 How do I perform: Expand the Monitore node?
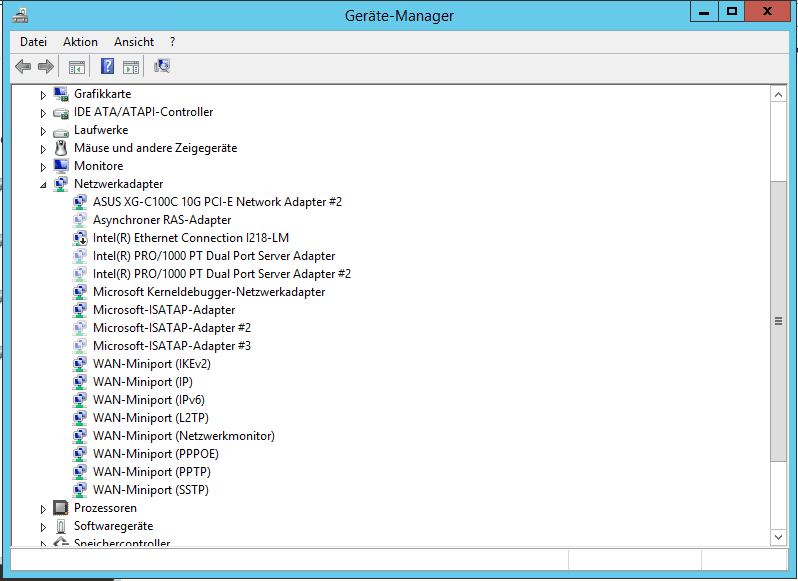pyautogui.click(x=43, y=167)
